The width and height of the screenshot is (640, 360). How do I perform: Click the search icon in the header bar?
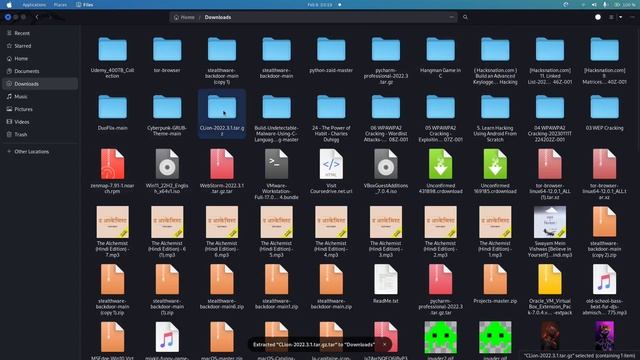click(465, 17)
